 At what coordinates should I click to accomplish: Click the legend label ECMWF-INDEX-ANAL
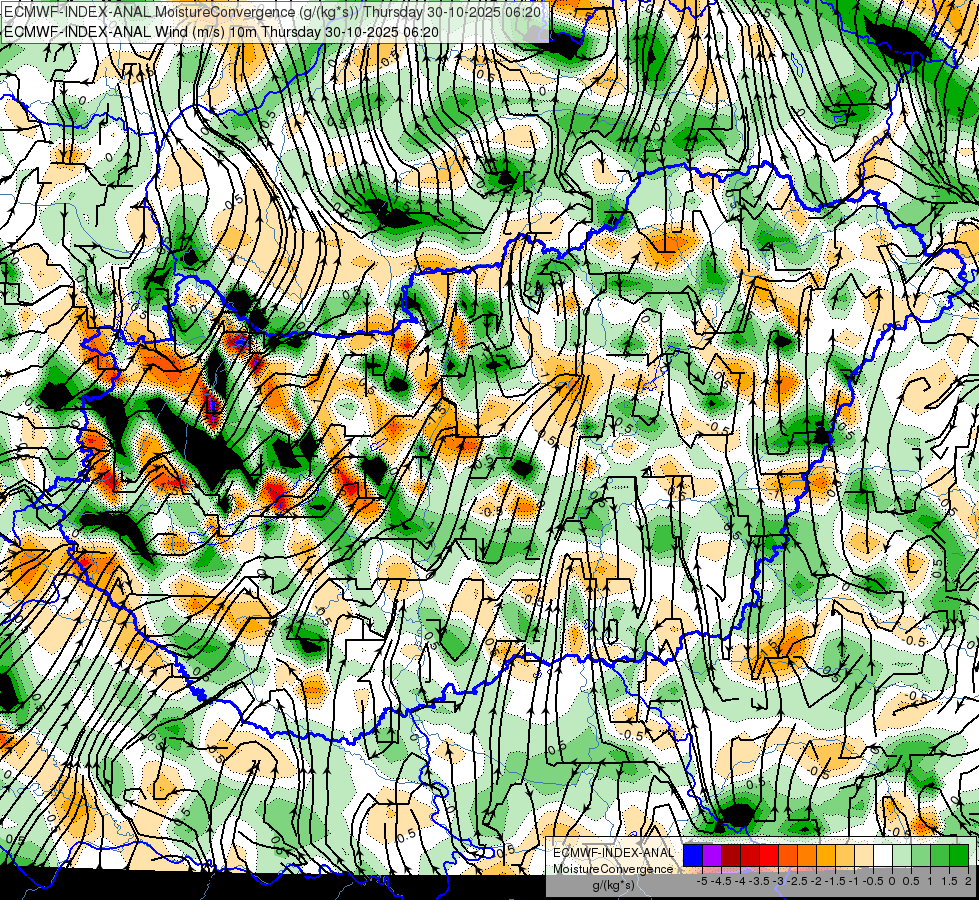613,853
